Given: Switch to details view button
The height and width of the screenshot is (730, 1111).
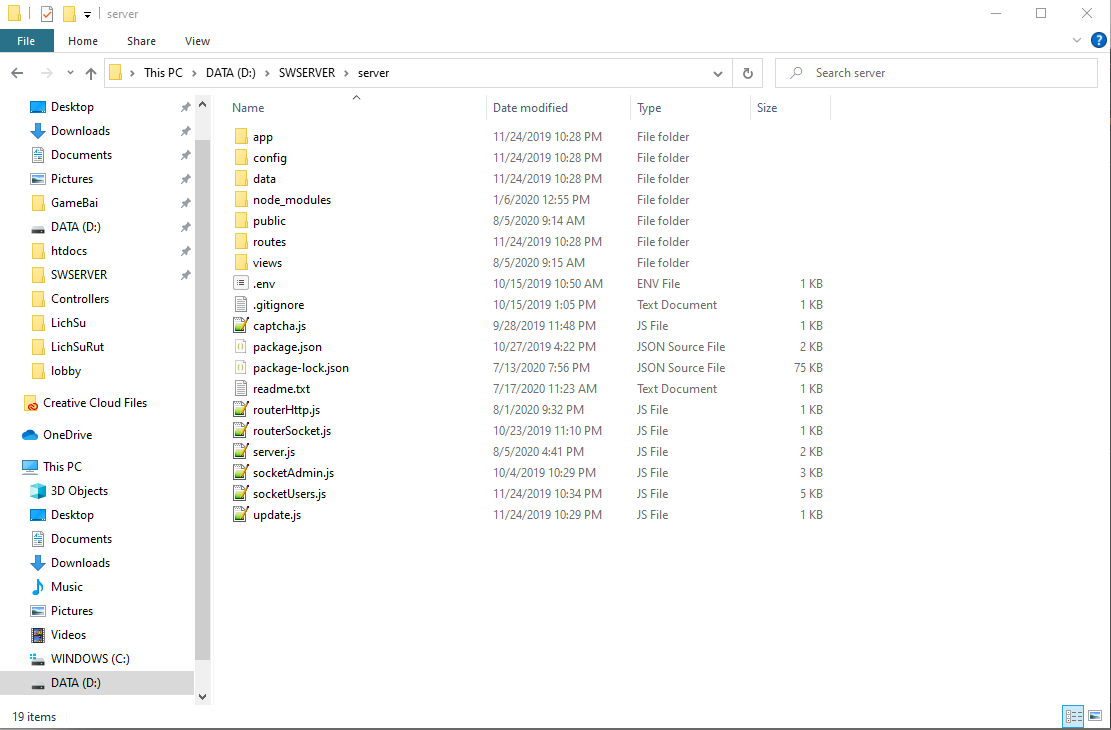Looking at the screenshot, I should coord(1073,716).
